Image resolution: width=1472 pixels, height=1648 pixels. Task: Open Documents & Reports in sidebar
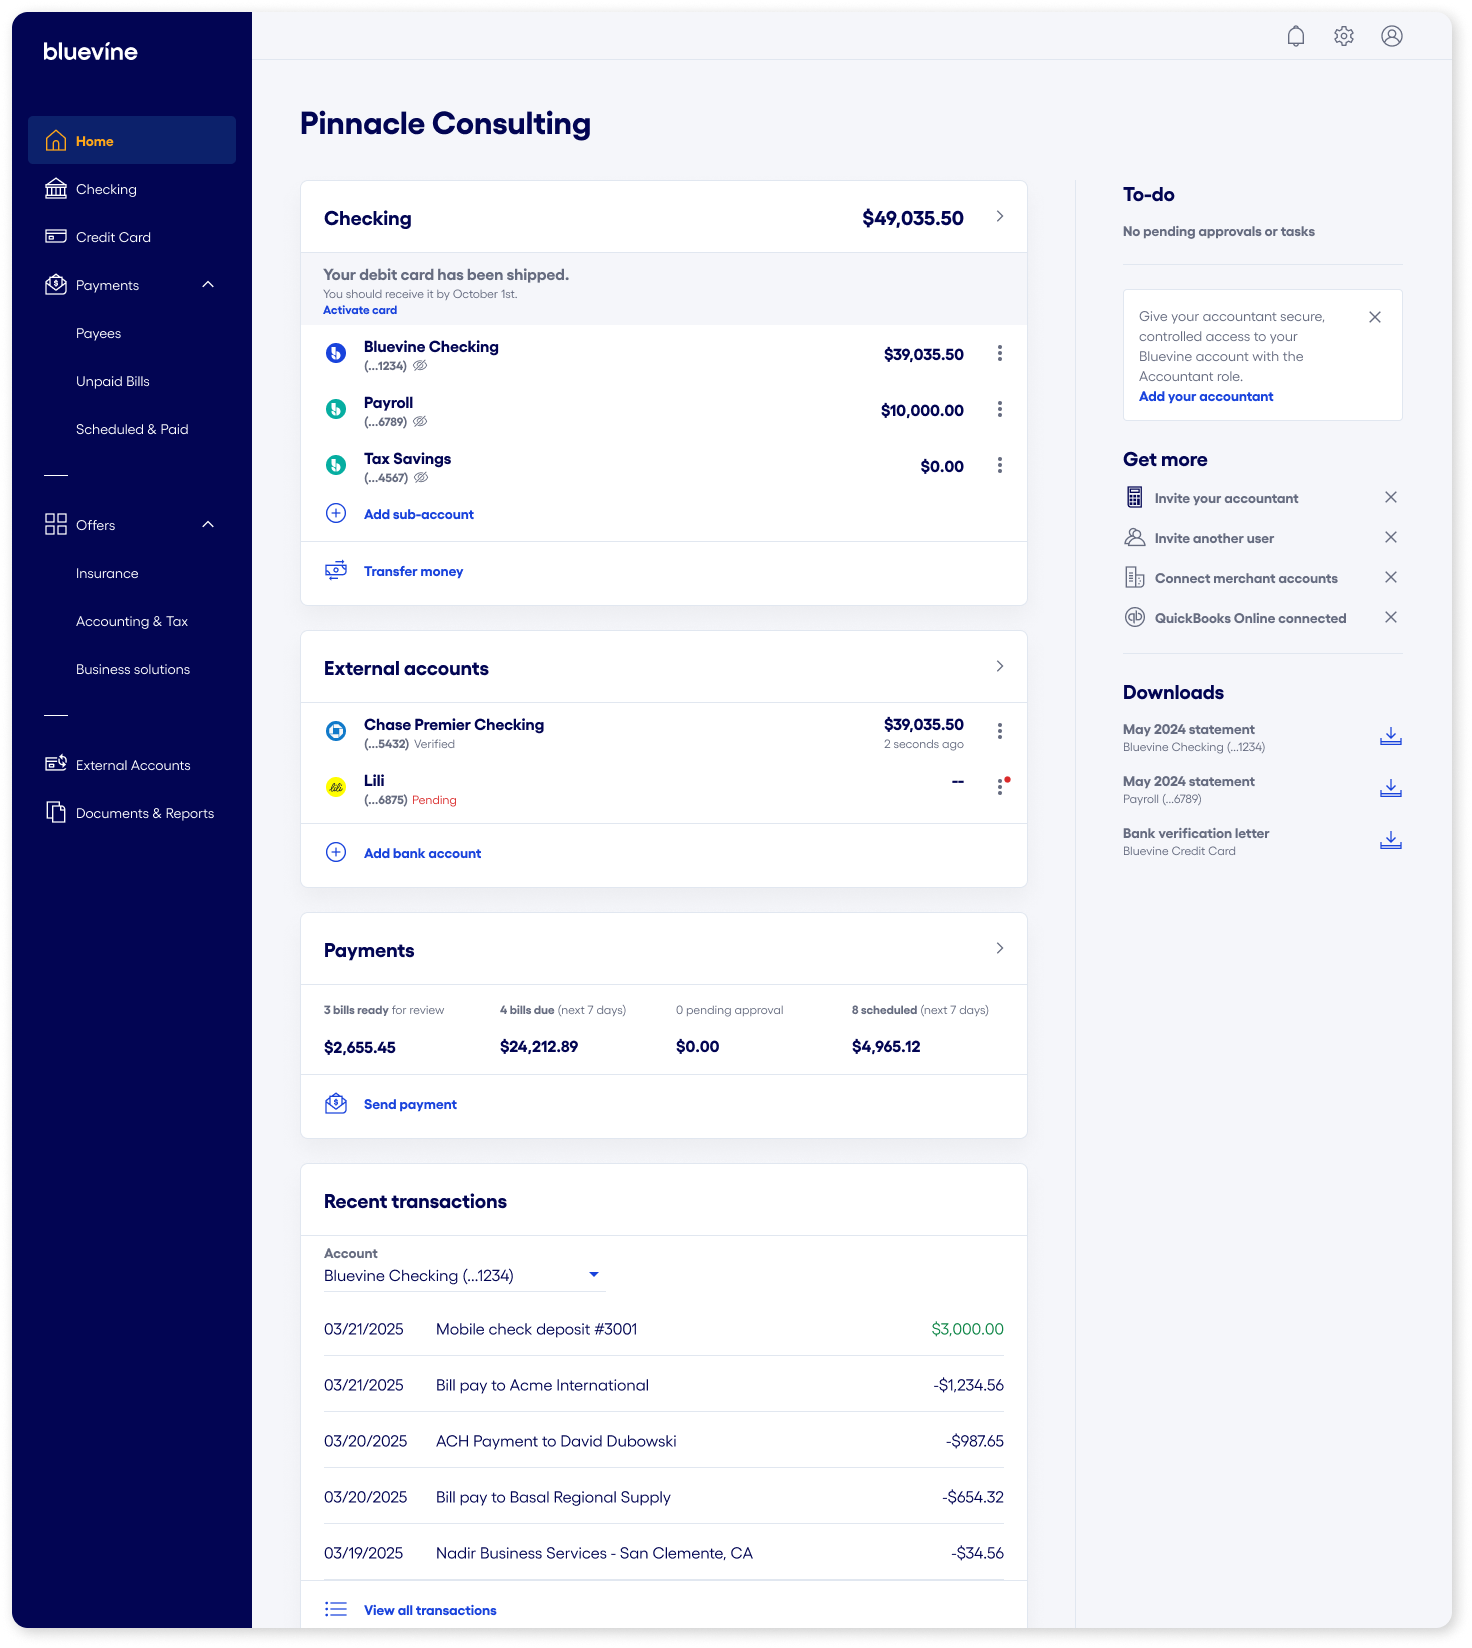point(144,813)
